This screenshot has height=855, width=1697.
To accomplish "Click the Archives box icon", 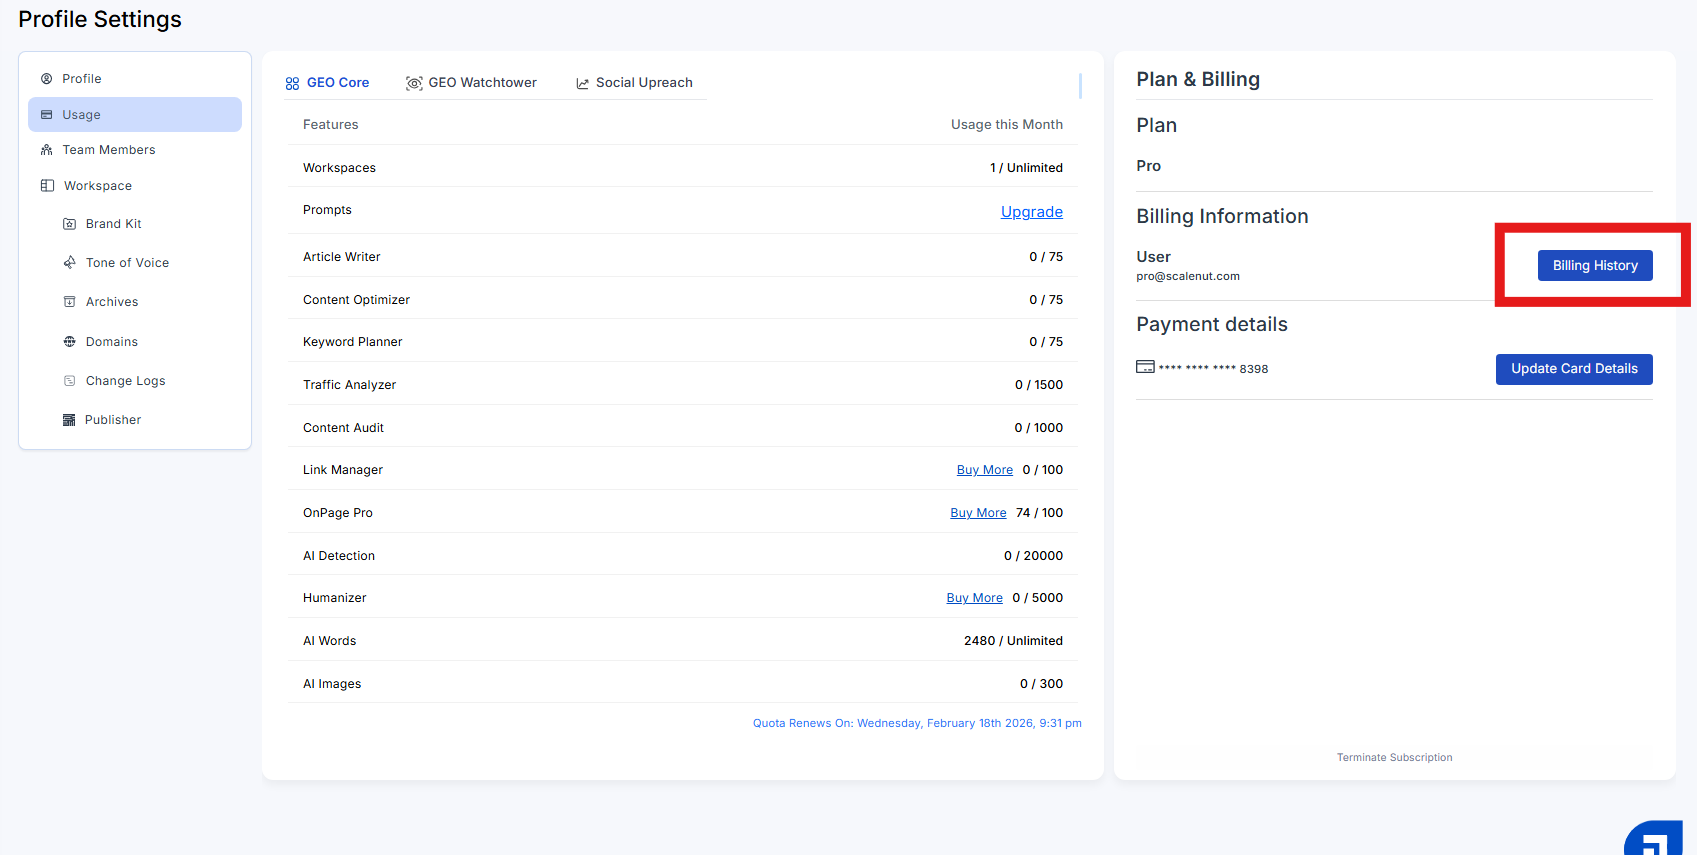I will [x=69, y=302].
